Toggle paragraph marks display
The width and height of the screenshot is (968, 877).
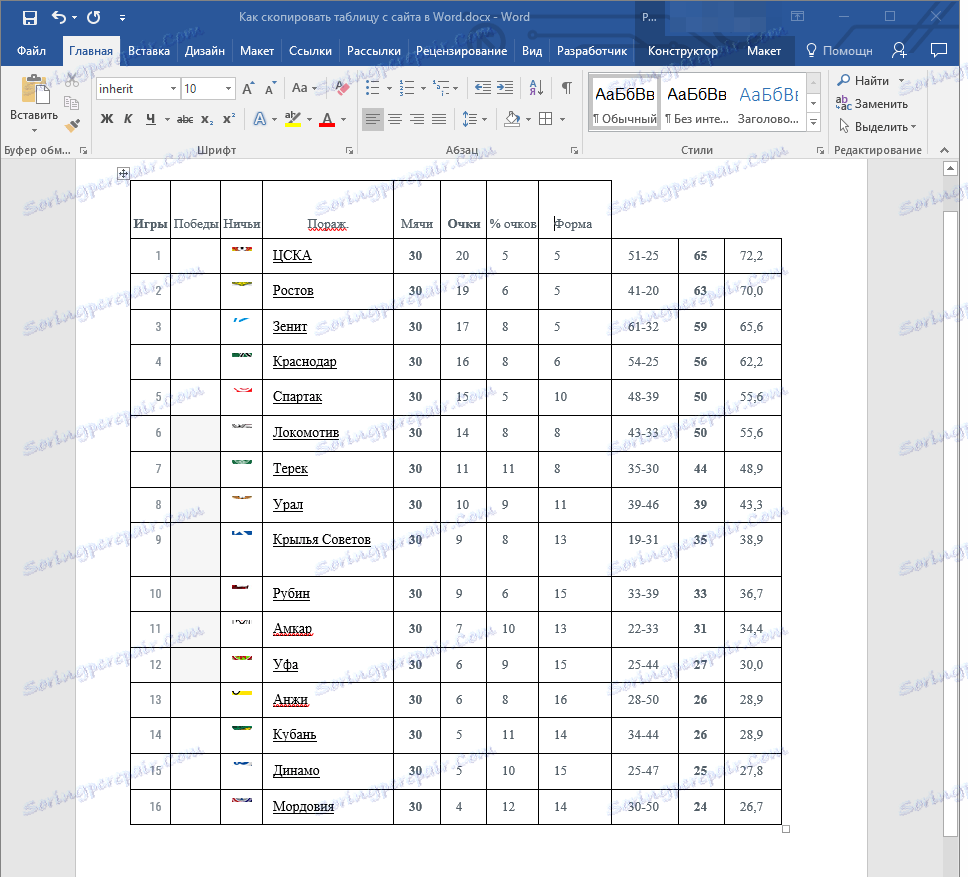coord(566,88)
